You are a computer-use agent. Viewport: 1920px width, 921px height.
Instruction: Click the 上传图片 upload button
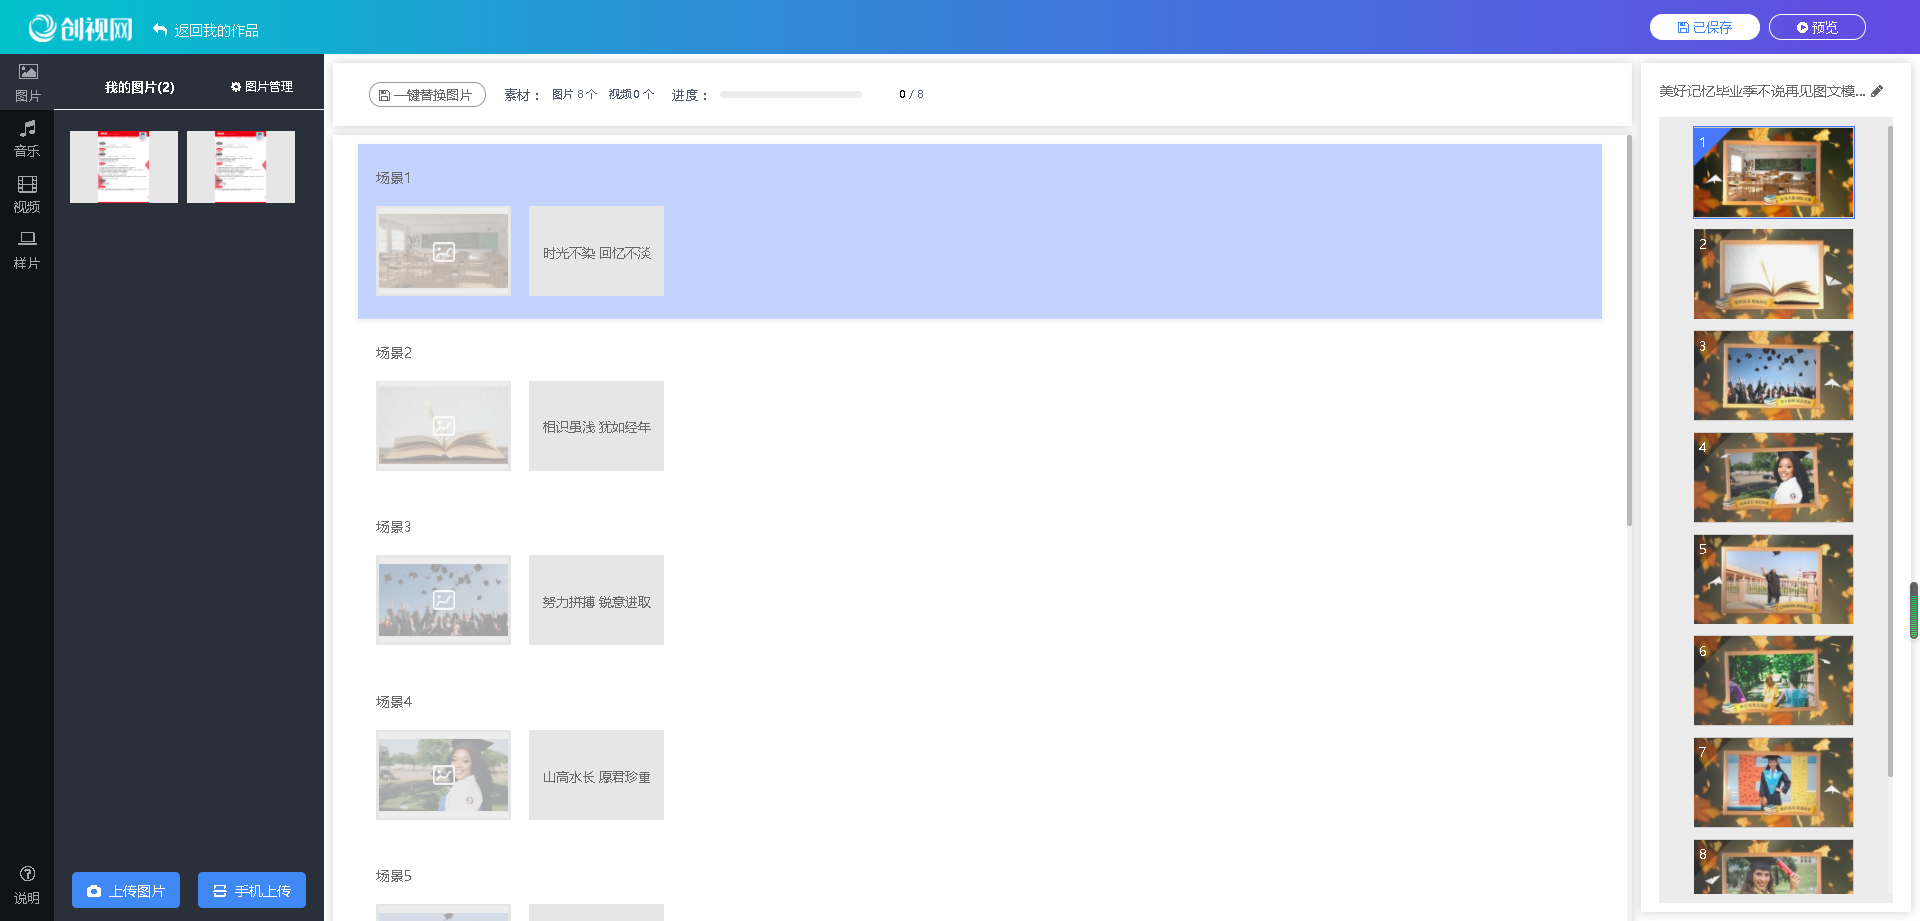[x=126, y=890]
